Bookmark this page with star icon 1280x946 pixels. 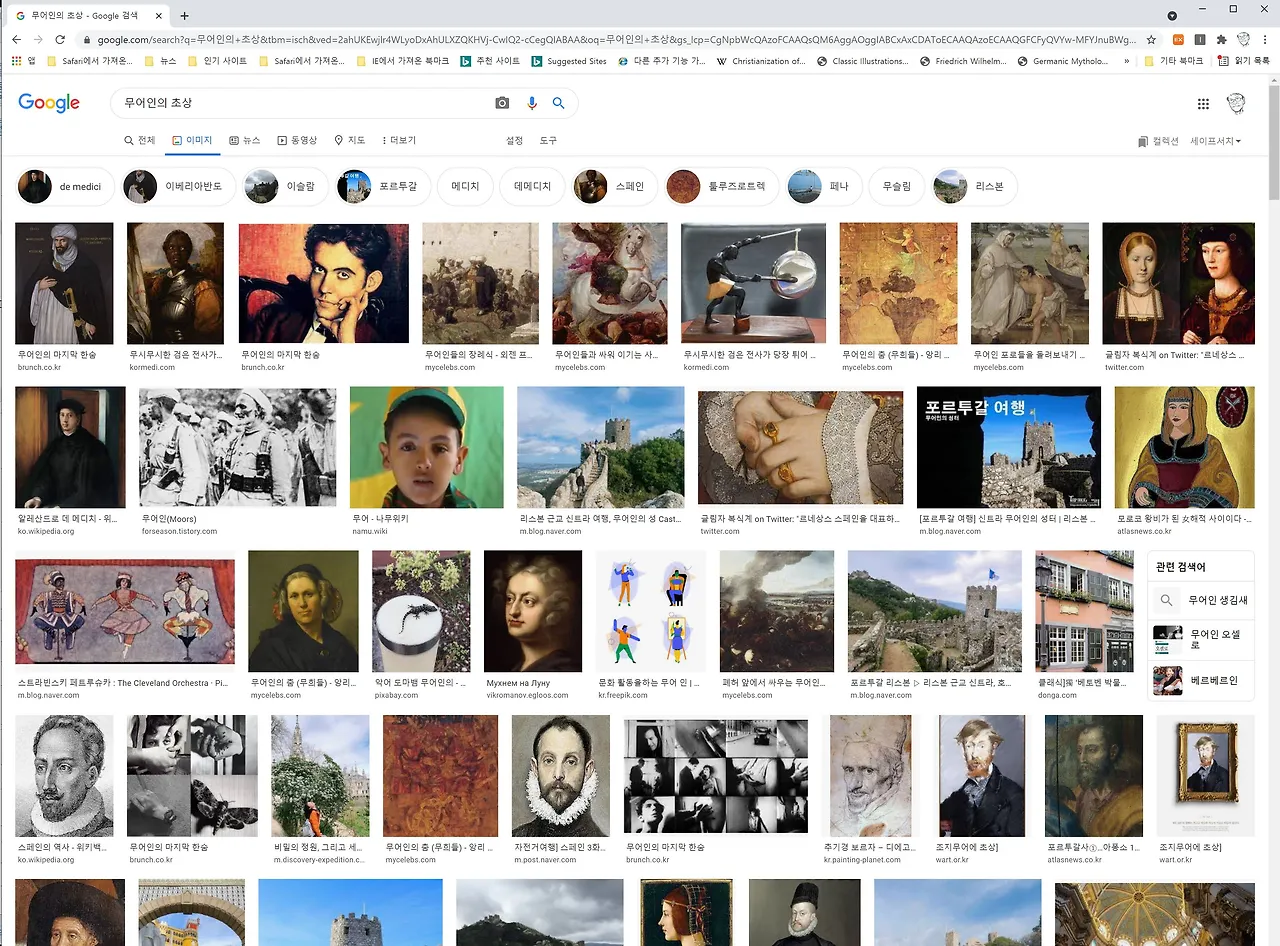pos(1151,39)
